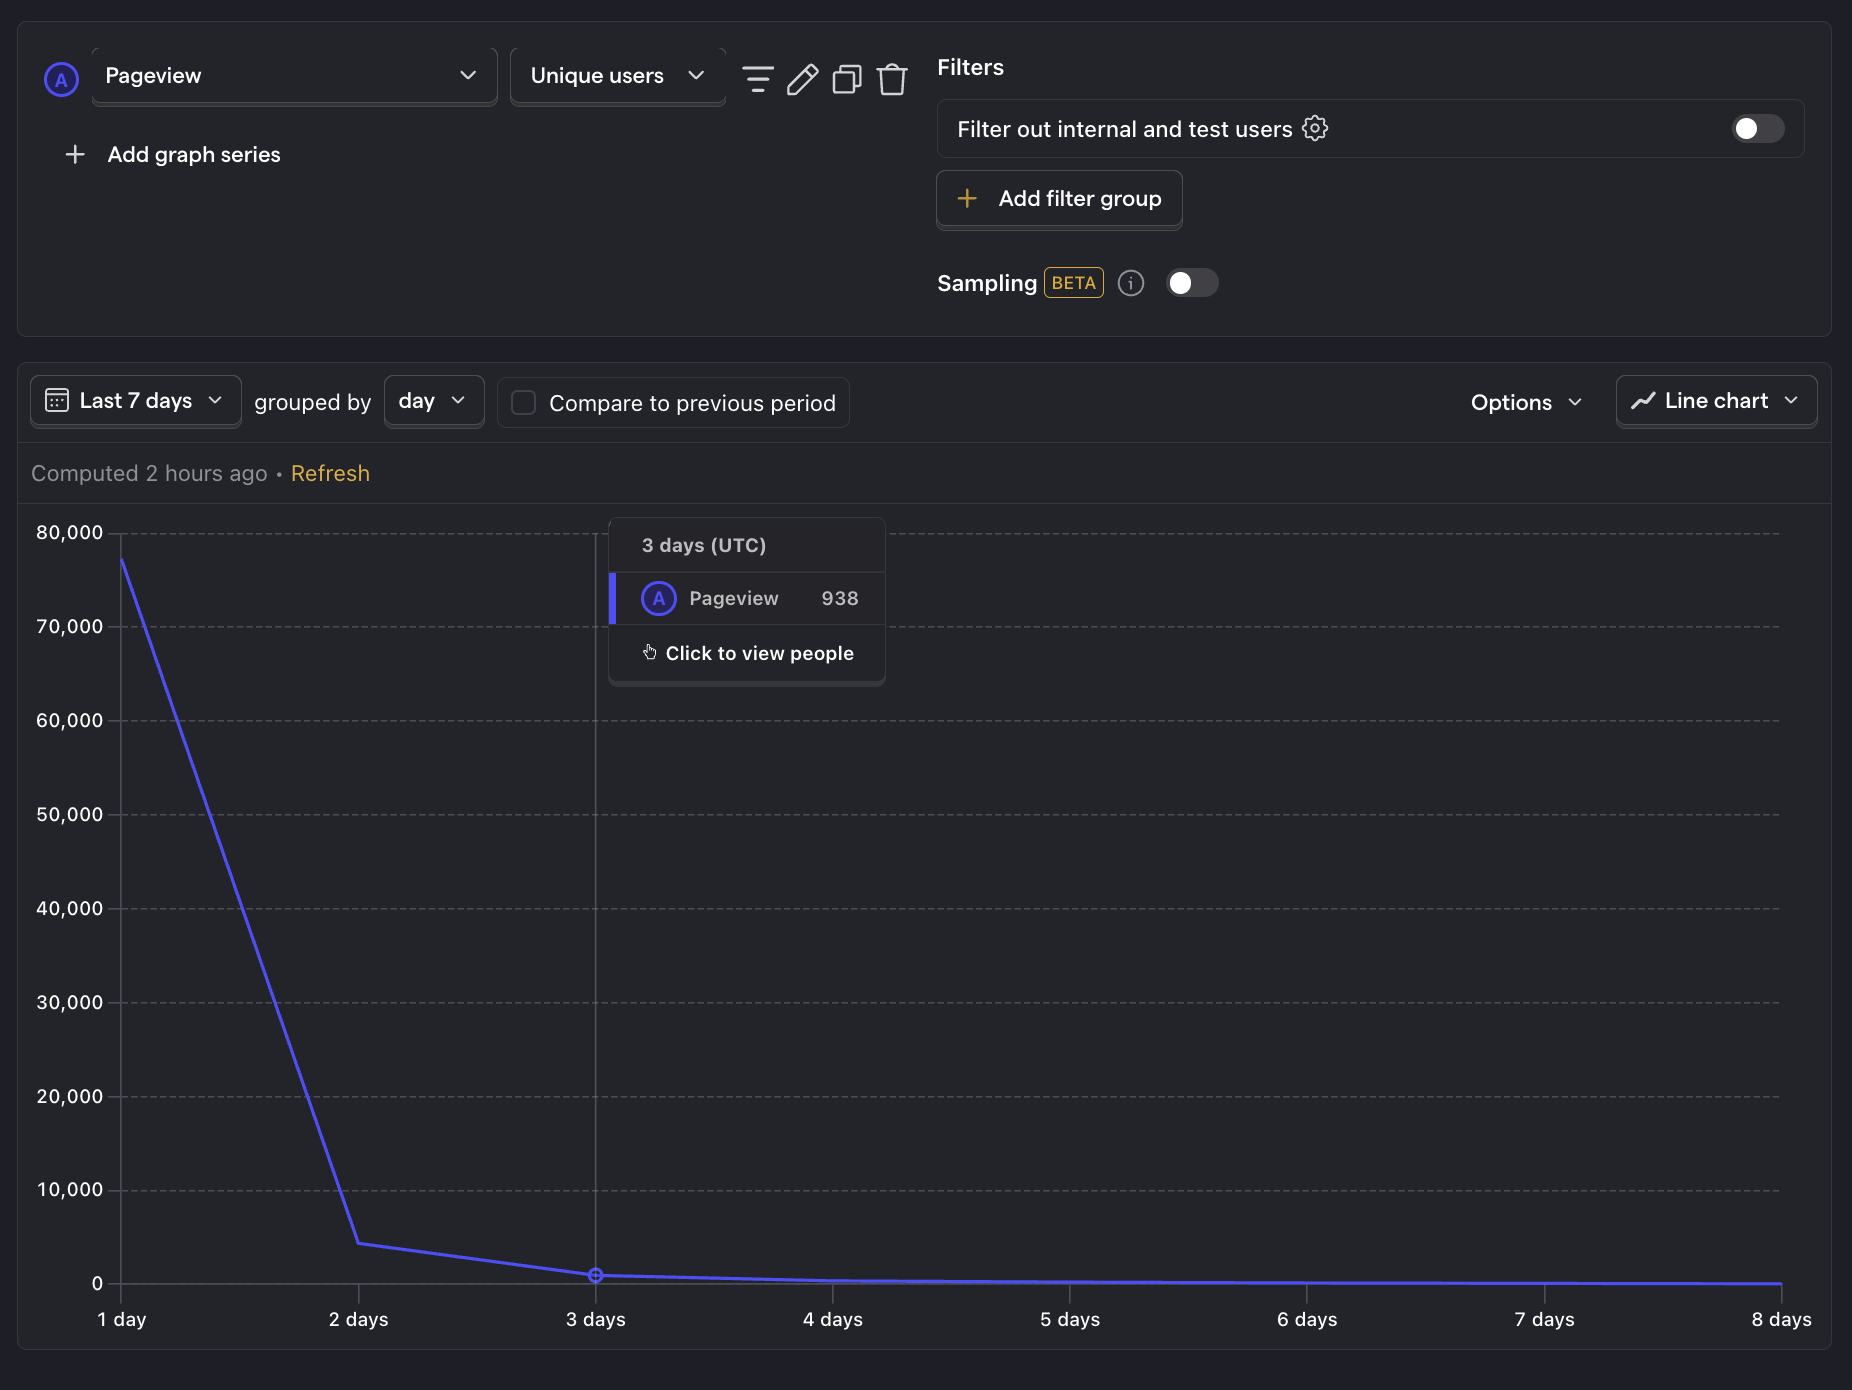
Task: Delete the Pageview series with trash icon
Action: (x=892, y=79)
